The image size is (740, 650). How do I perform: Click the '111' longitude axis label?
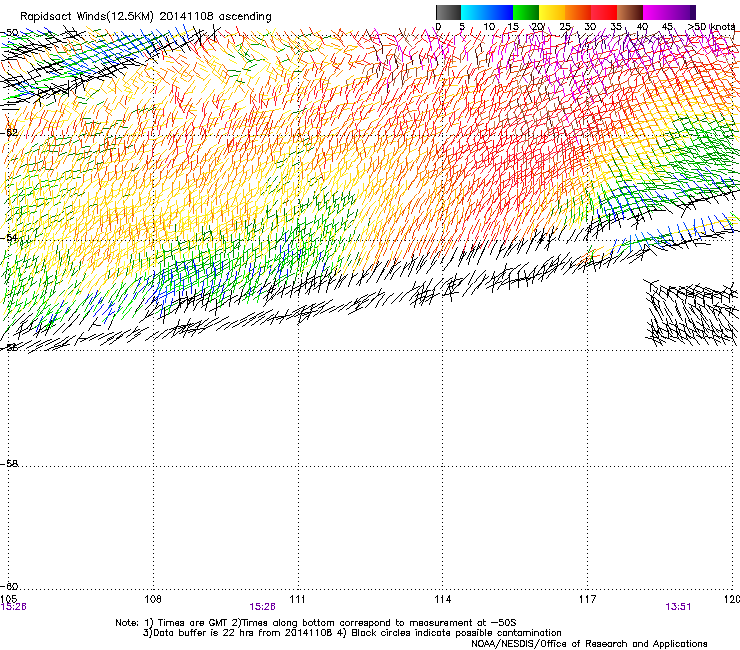(x=298, y=599)
